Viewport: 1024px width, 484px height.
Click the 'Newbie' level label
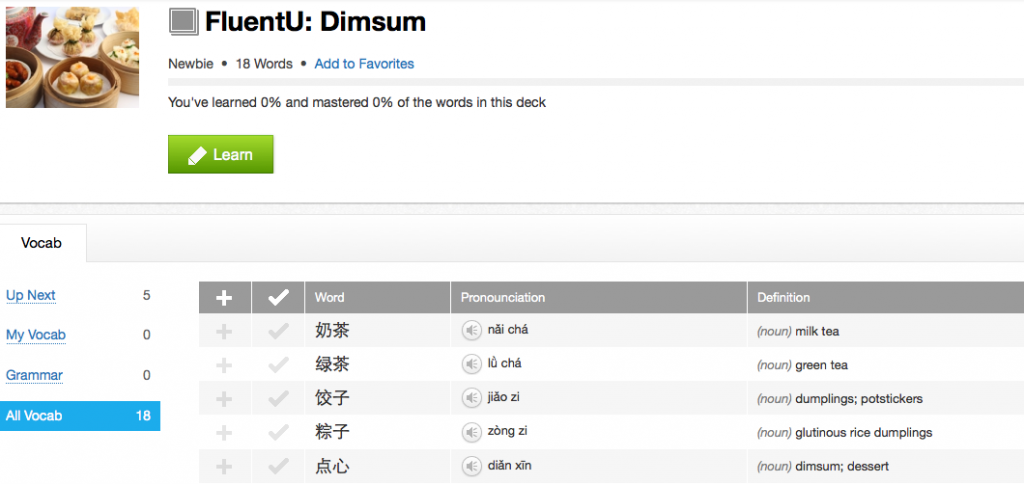[x=191, y=64]
